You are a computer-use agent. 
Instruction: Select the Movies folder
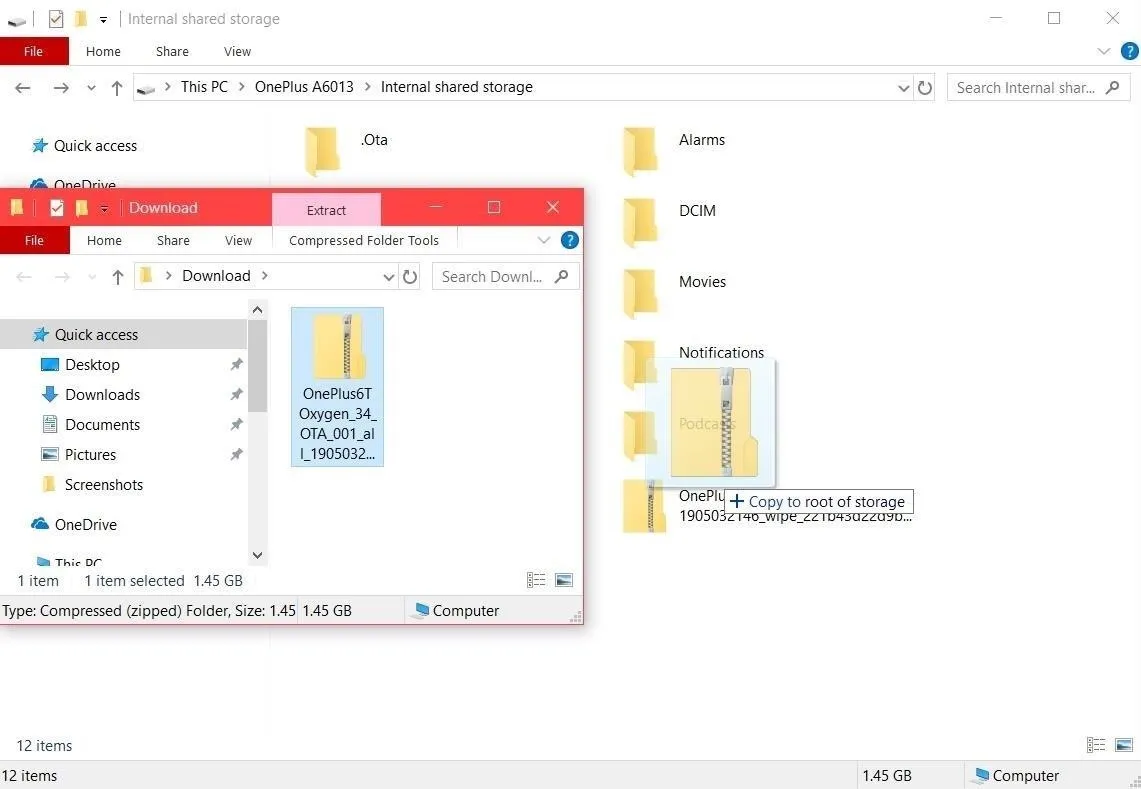point(675,293)
